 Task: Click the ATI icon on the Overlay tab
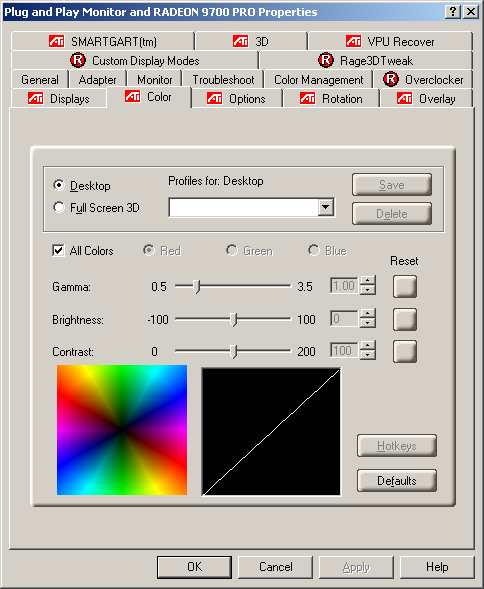[405, 98]
